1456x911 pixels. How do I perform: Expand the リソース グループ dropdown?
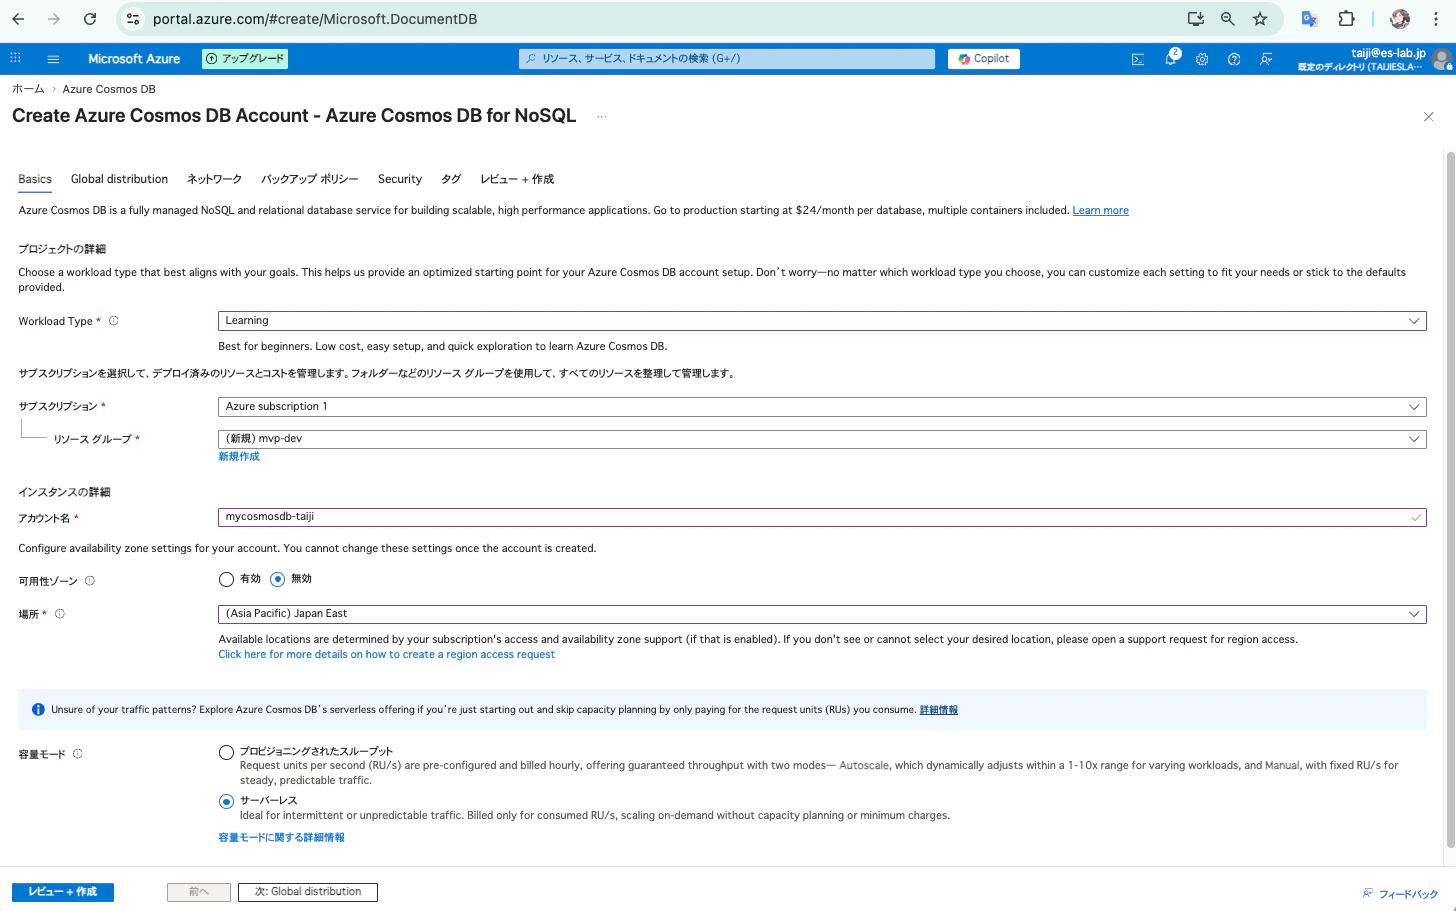click(x=822, y=439)
